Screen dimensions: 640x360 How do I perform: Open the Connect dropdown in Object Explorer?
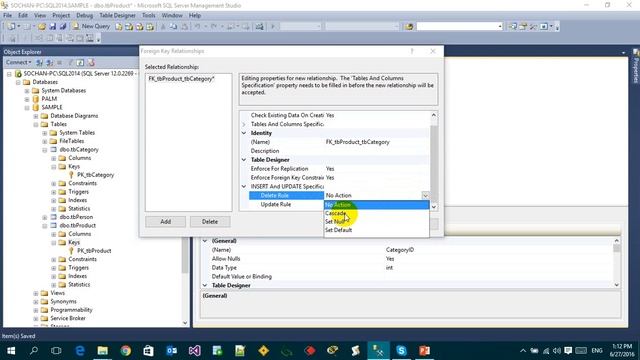click(19, 62)
